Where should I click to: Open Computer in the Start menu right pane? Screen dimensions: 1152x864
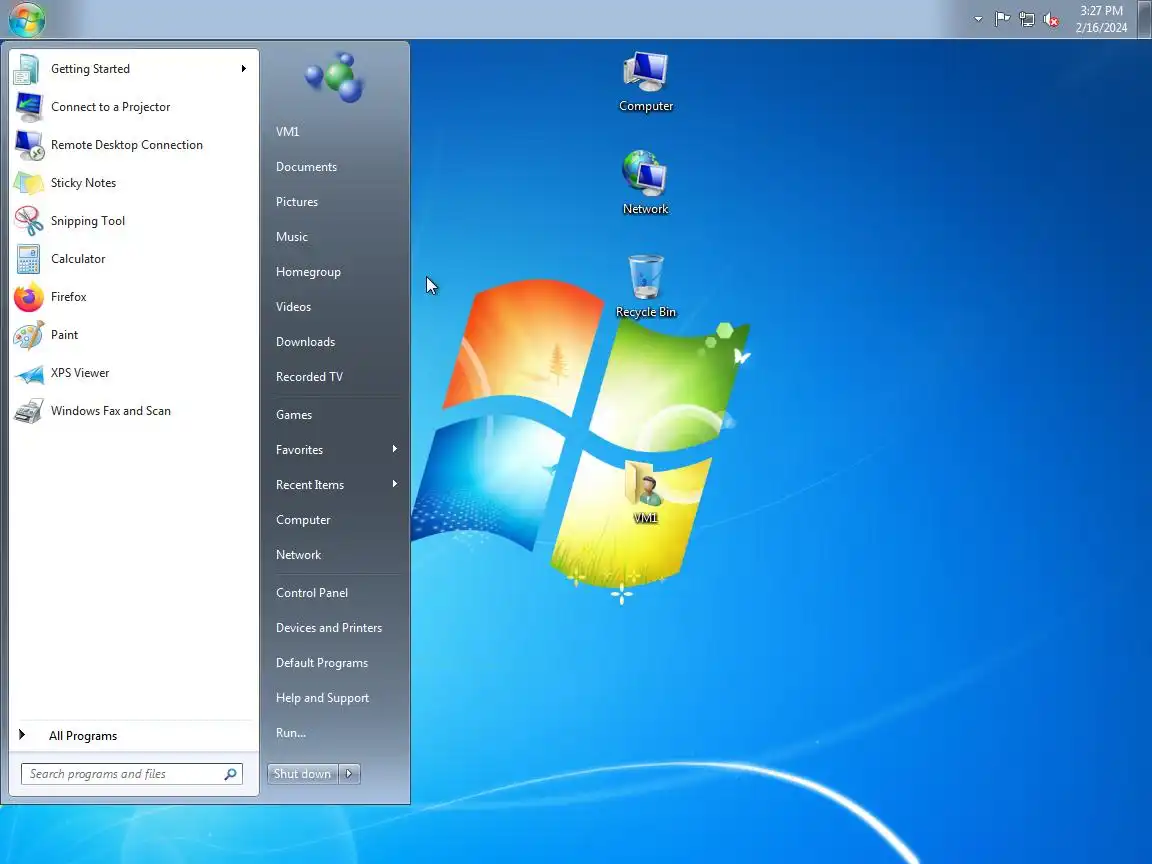303,520
